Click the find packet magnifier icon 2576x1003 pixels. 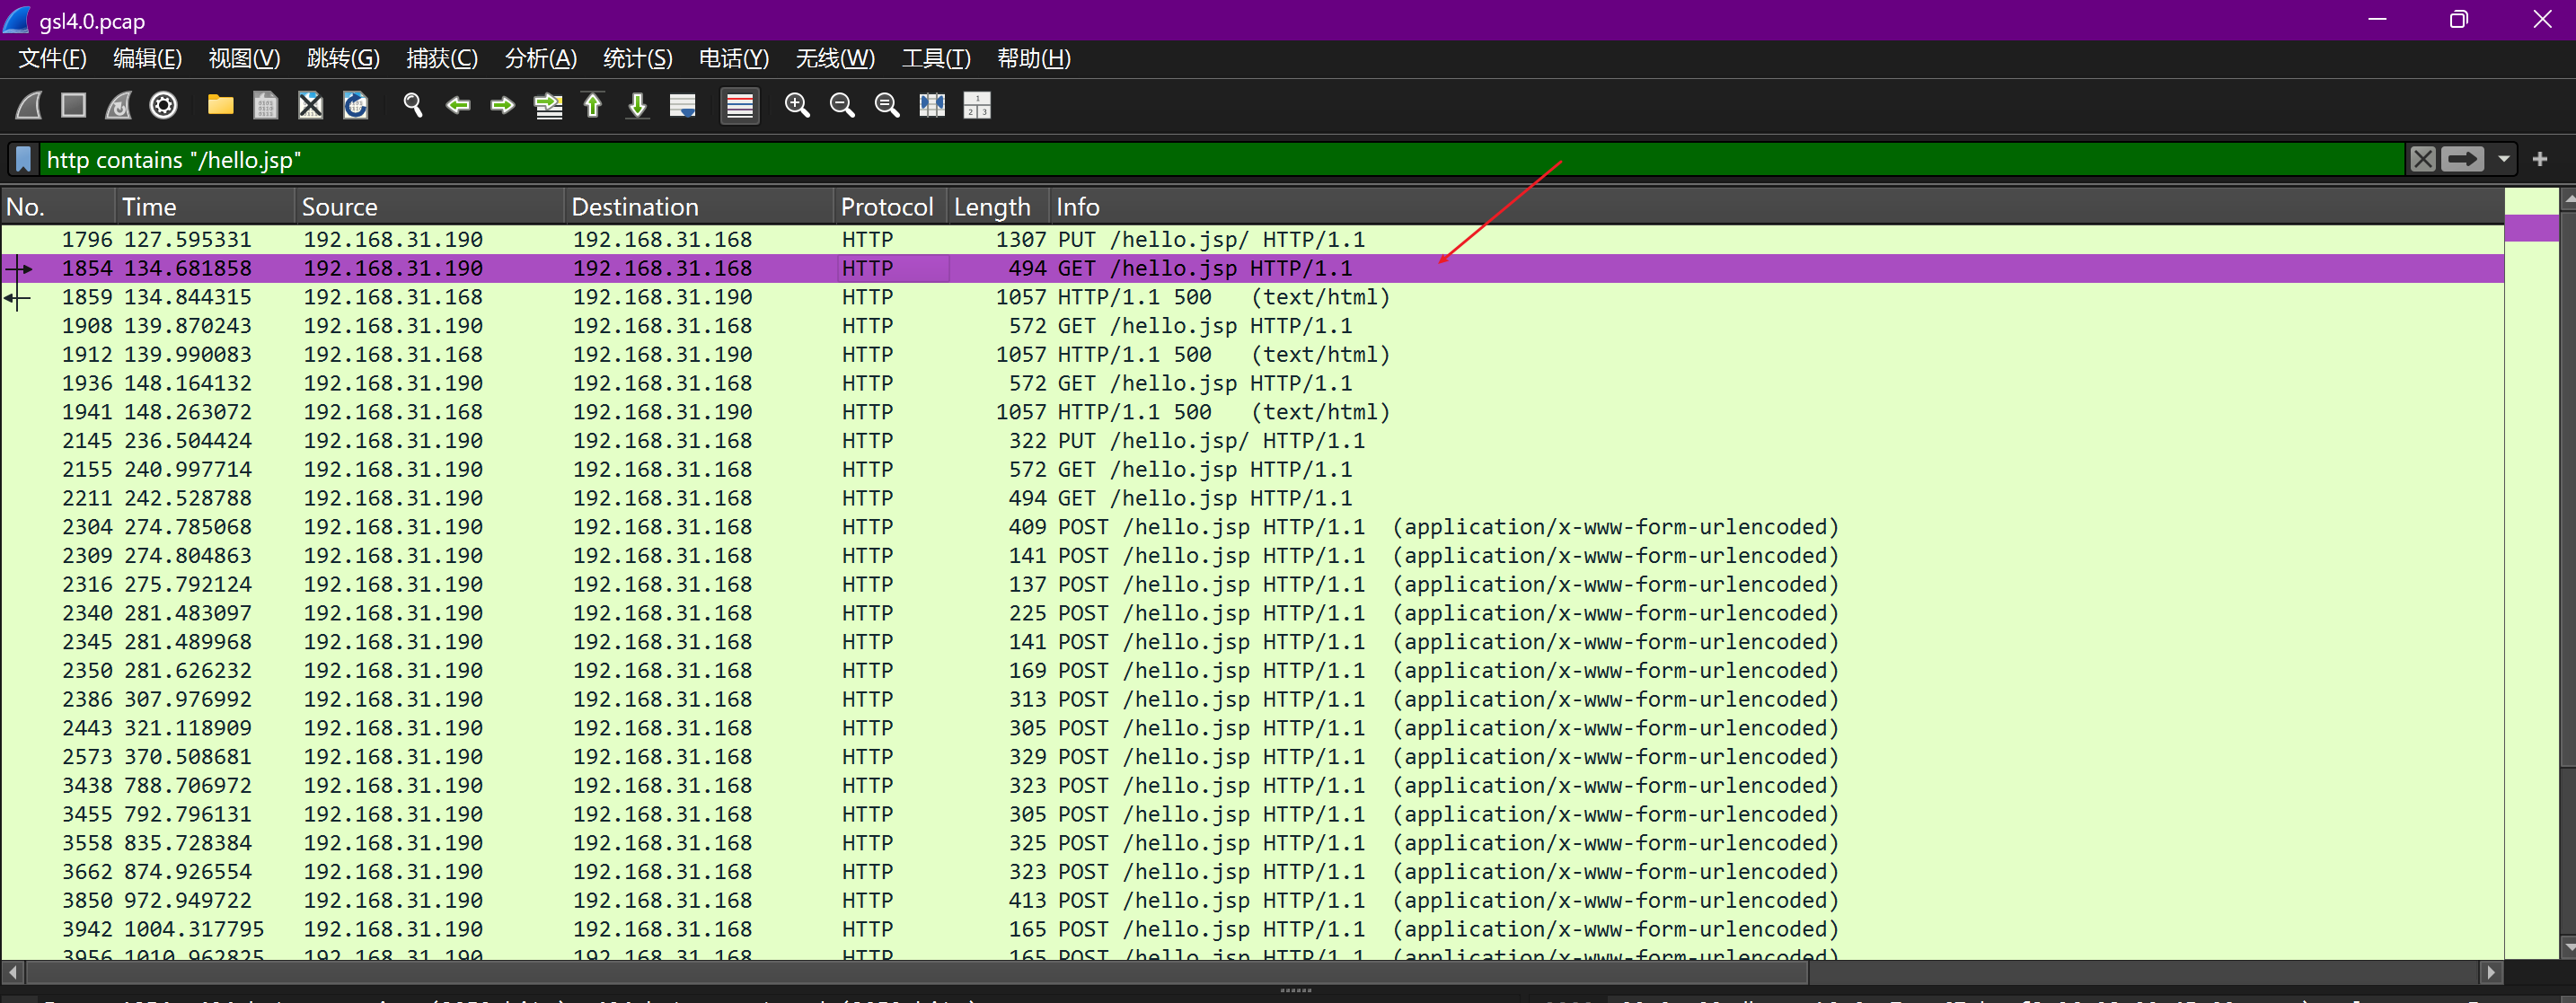click(412, 105)
